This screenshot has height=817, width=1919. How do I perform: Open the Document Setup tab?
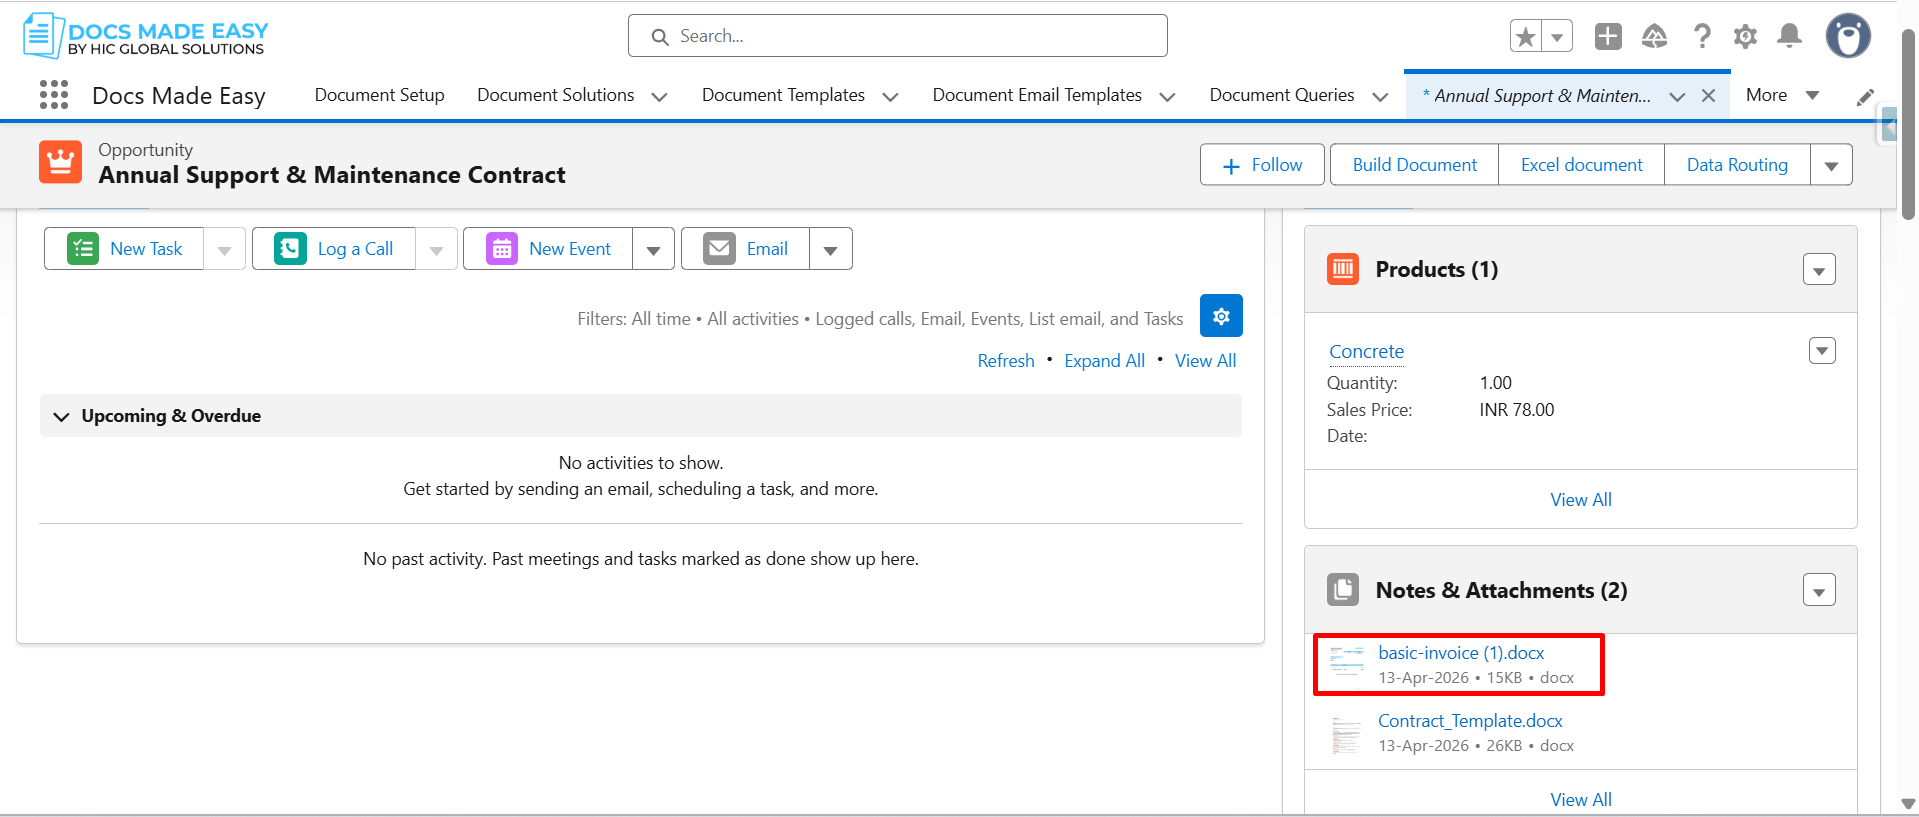379,95
